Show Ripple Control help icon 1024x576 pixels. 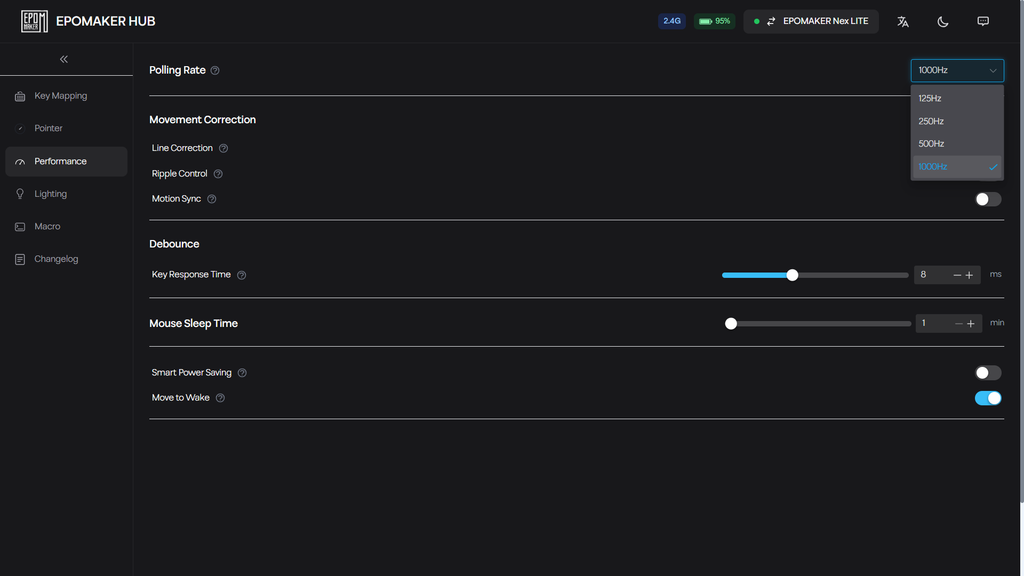tap(218, 174)
